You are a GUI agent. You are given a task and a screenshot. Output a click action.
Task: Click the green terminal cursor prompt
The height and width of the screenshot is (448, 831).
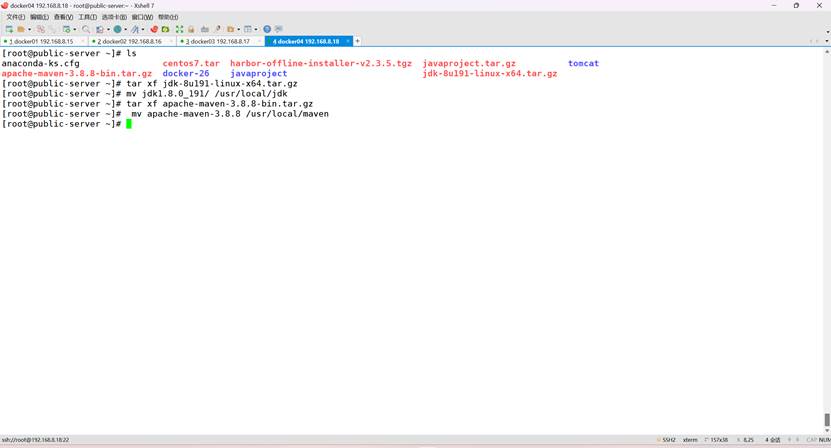(129, 124)
